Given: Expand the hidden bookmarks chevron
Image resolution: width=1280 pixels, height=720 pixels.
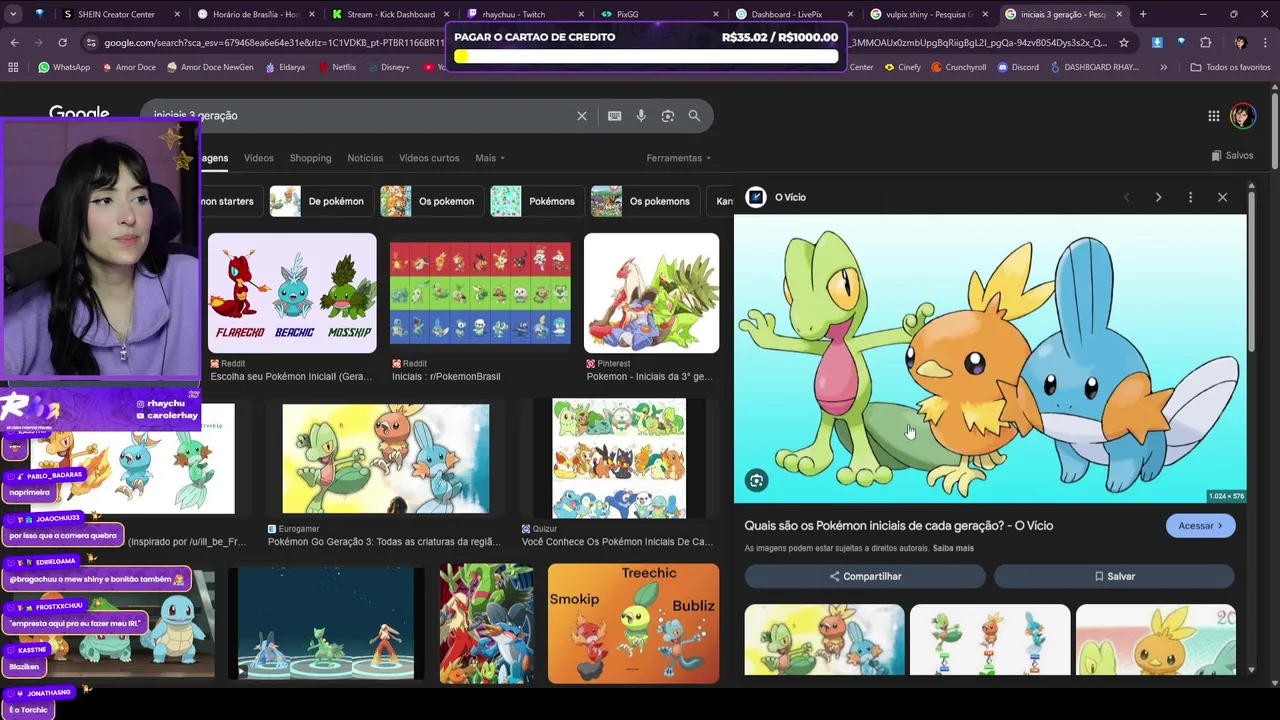Looking at the screenshot, I should (1163, 68).
